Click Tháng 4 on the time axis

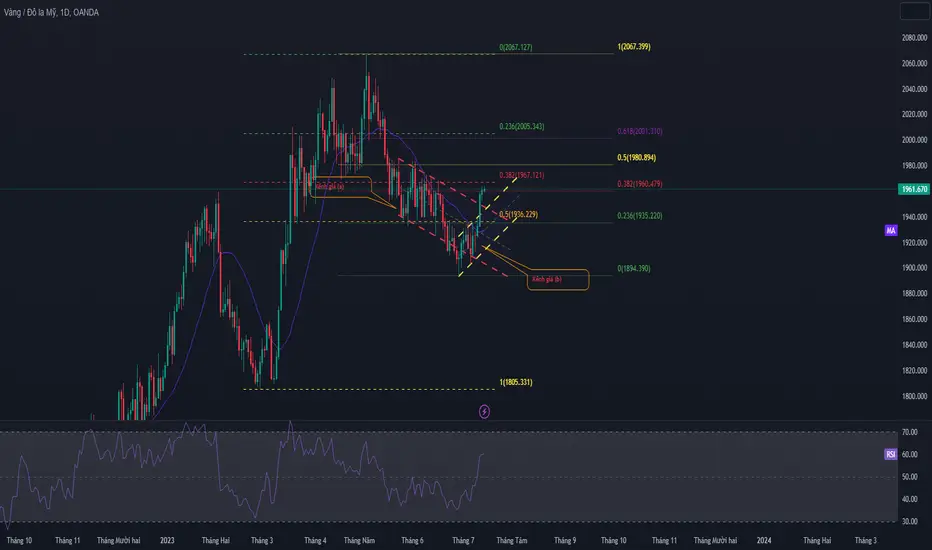[315, 540]
